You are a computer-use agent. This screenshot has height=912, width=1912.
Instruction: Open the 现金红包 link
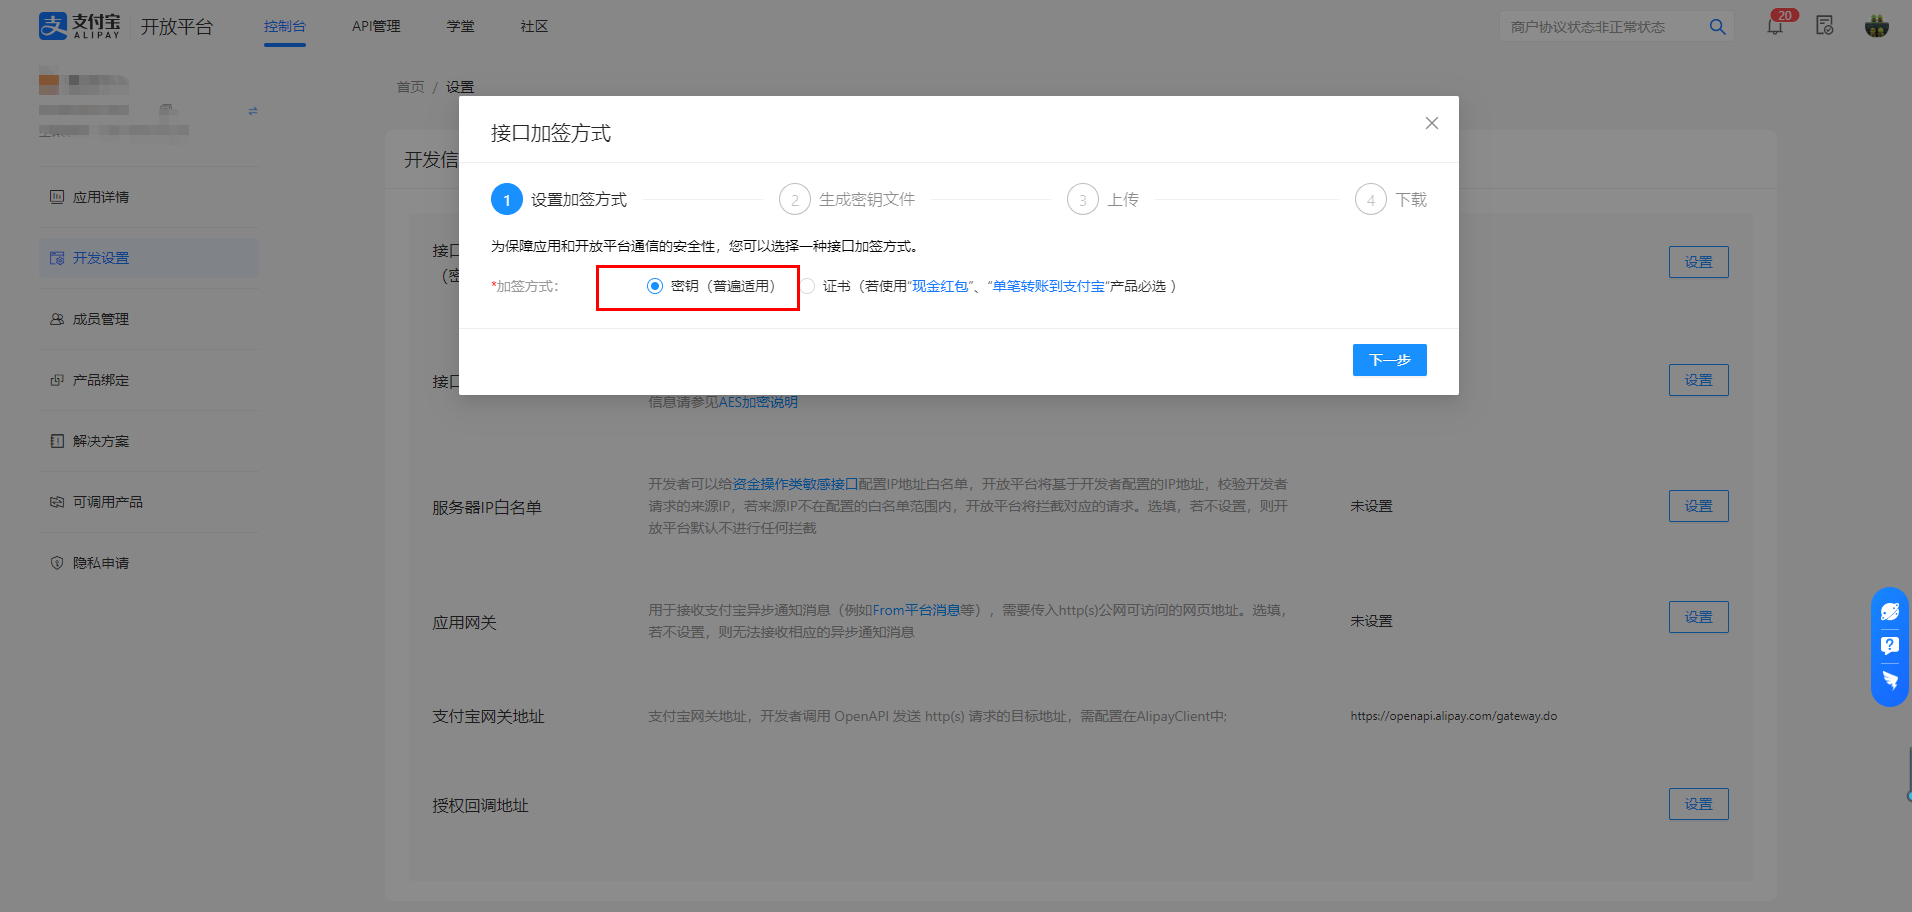click(940, 286)
